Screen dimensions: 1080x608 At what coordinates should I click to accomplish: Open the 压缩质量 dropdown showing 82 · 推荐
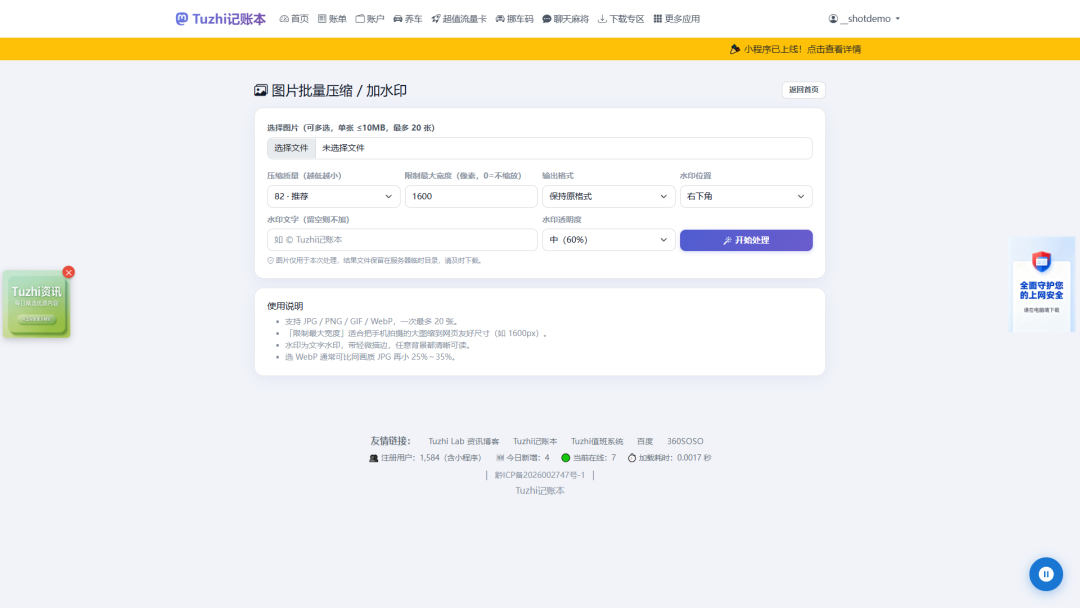click(333, 196)
